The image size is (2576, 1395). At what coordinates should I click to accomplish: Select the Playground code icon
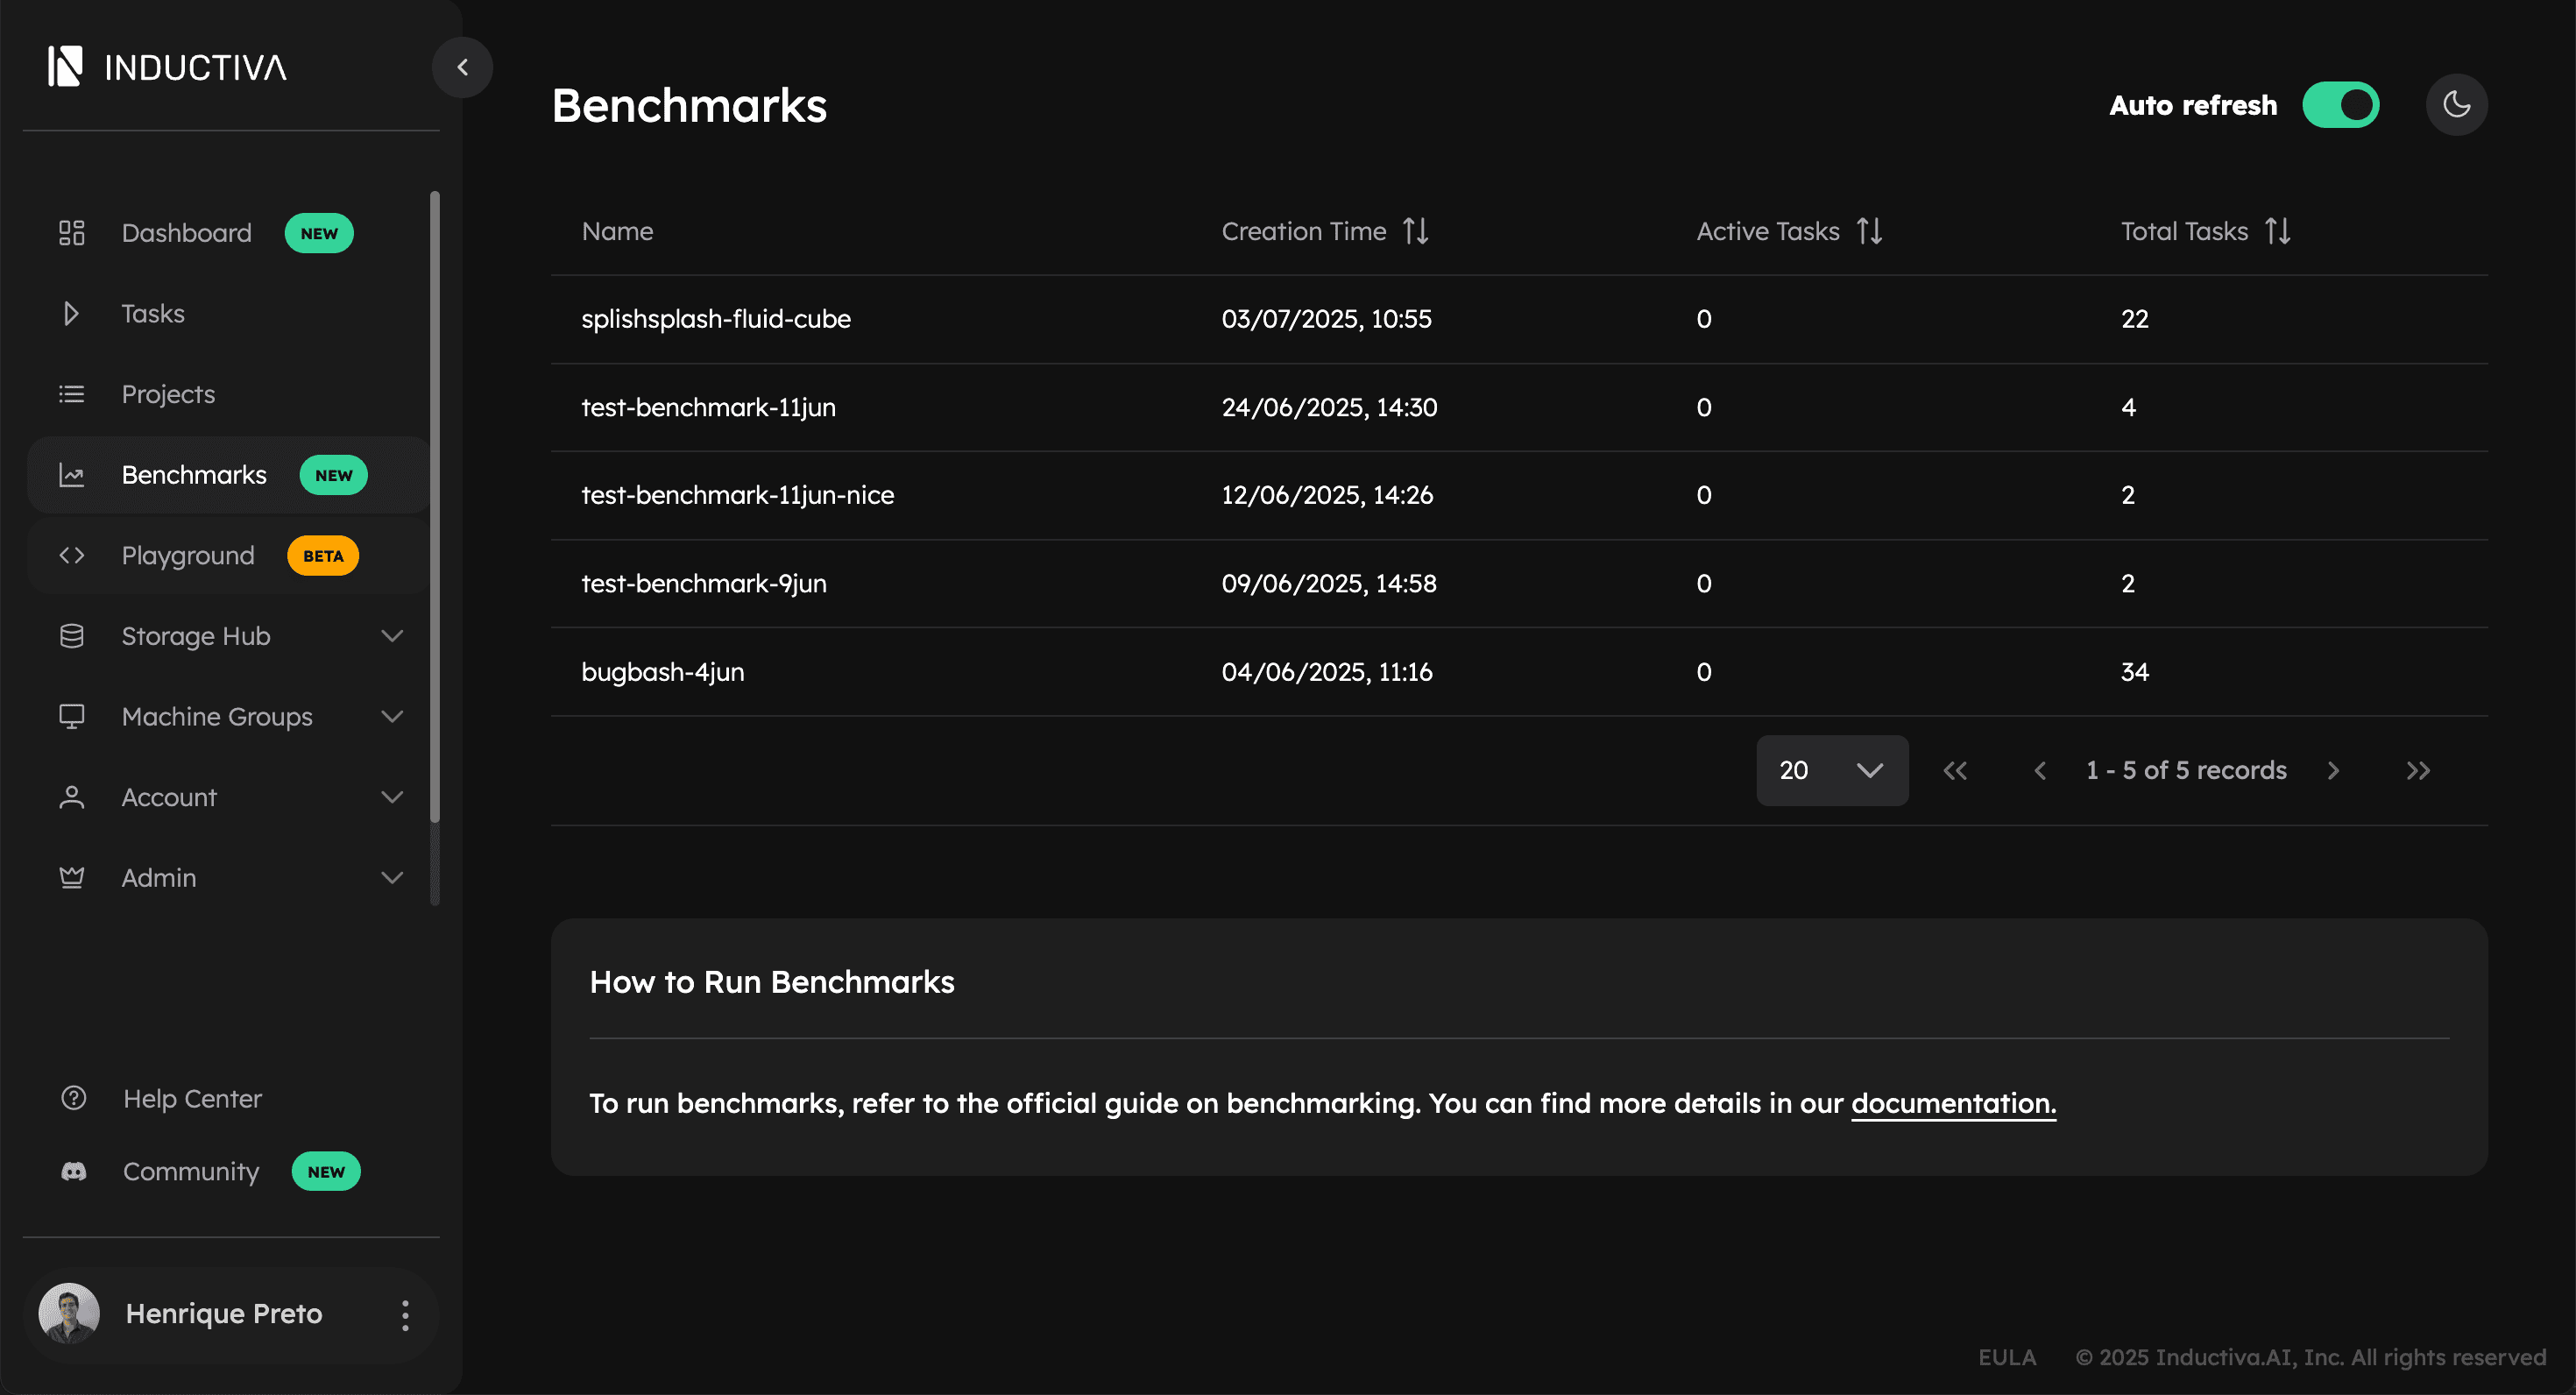tap(71, 555)
